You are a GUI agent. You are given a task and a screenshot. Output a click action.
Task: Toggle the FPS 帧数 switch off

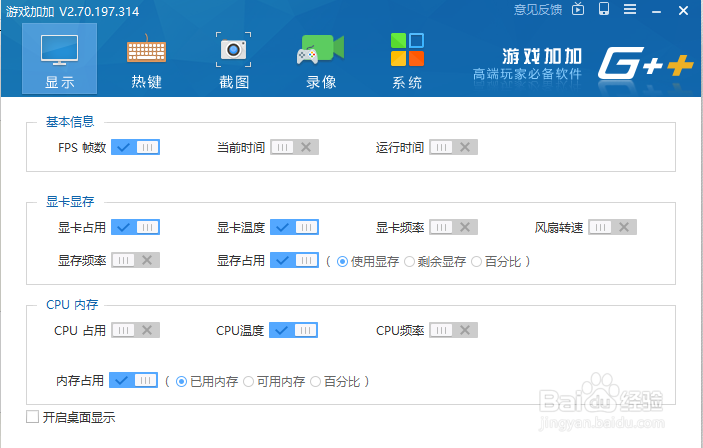pos(135,147)
